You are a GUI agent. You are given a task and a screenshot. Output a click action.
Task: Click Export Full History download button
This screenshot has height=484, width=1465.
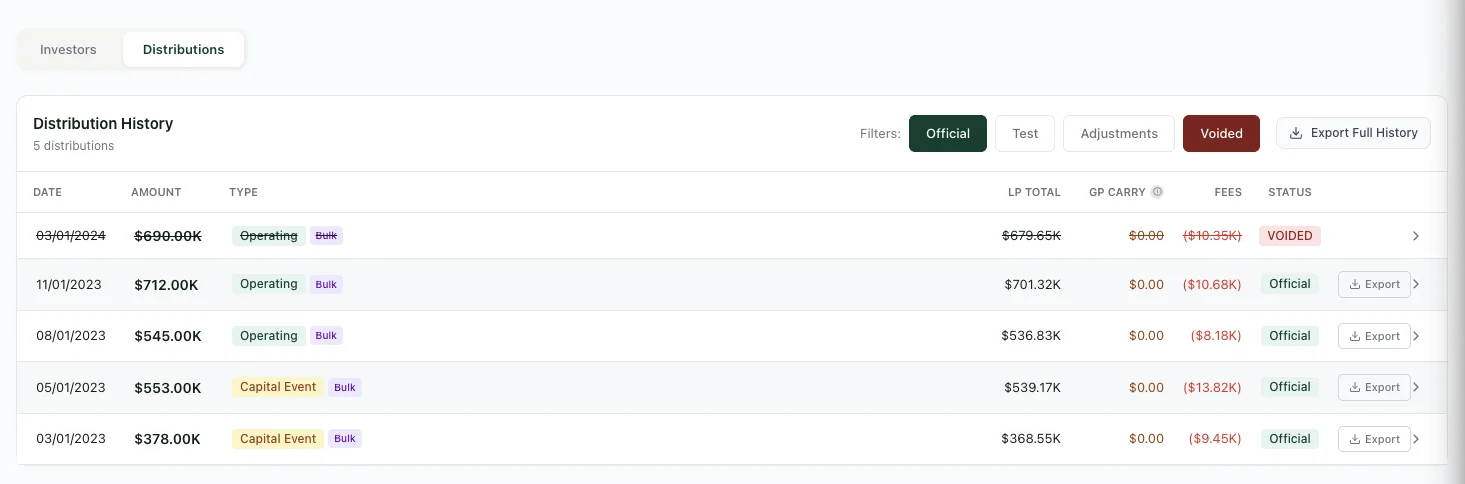(1353, 133)
